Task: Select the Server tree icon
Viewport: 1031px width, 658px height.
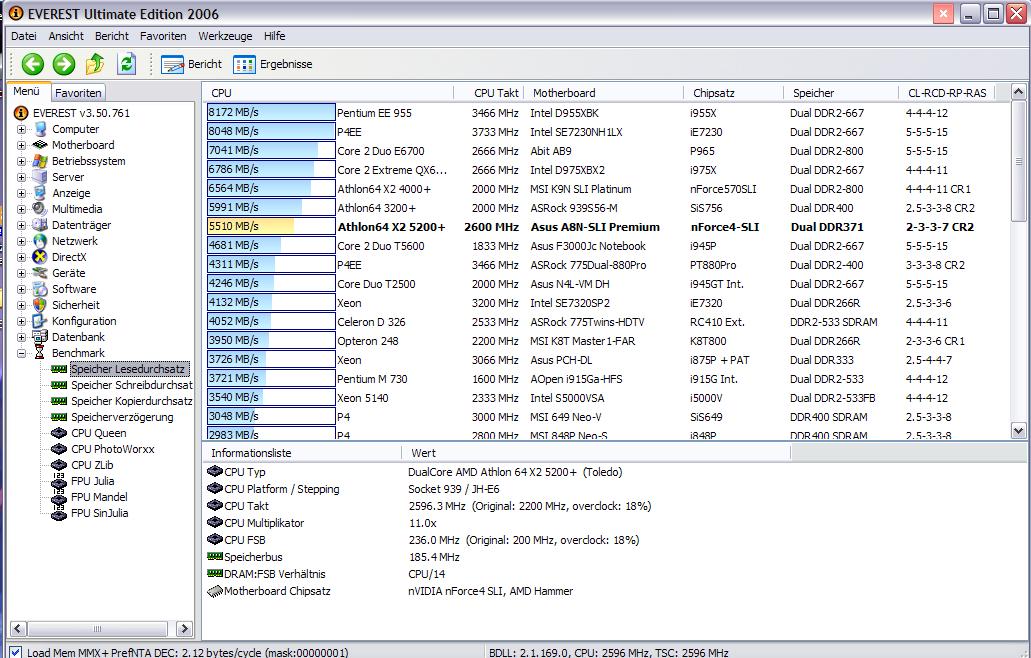Action: (x=41, y=177)
